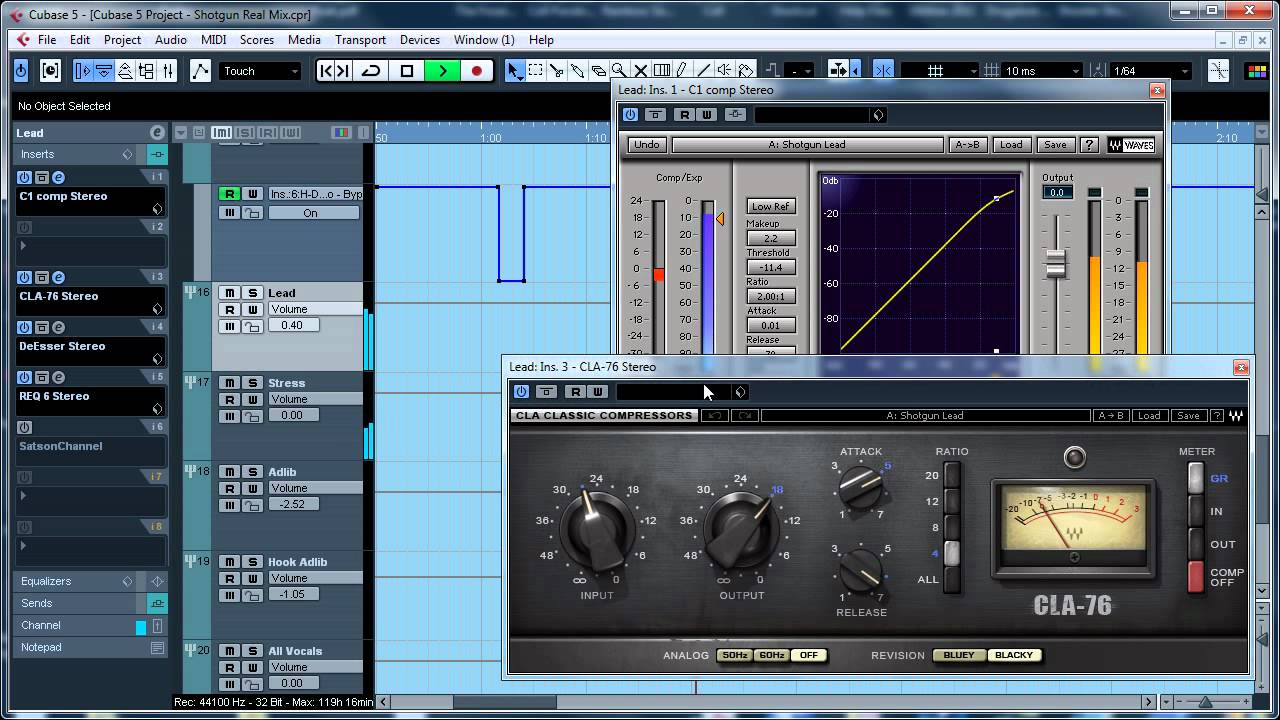Collapse the Inserts inspector section

click(38, 154)
